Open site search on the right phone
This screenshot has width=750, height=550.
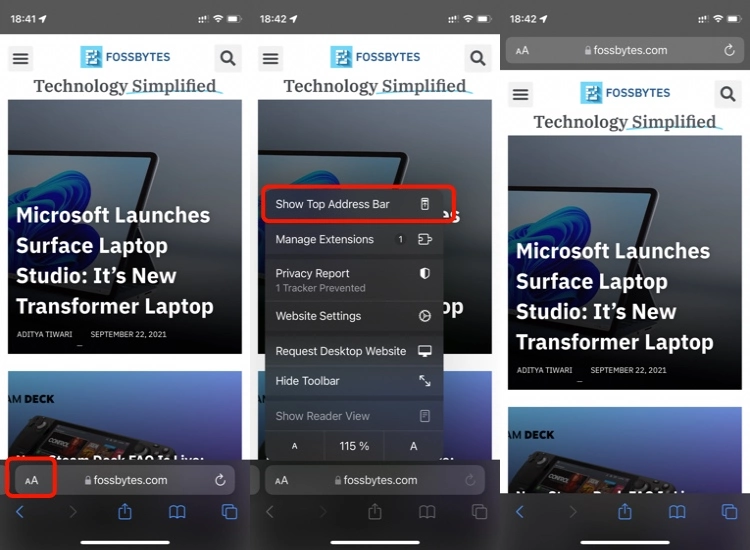click(x=728, y=94)
